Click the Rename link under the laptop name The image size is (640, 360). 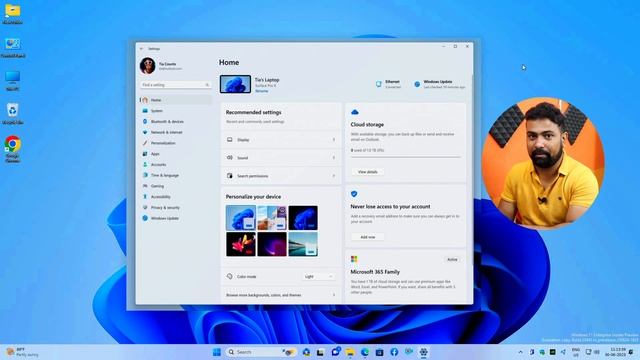click(x=262, y=91)
